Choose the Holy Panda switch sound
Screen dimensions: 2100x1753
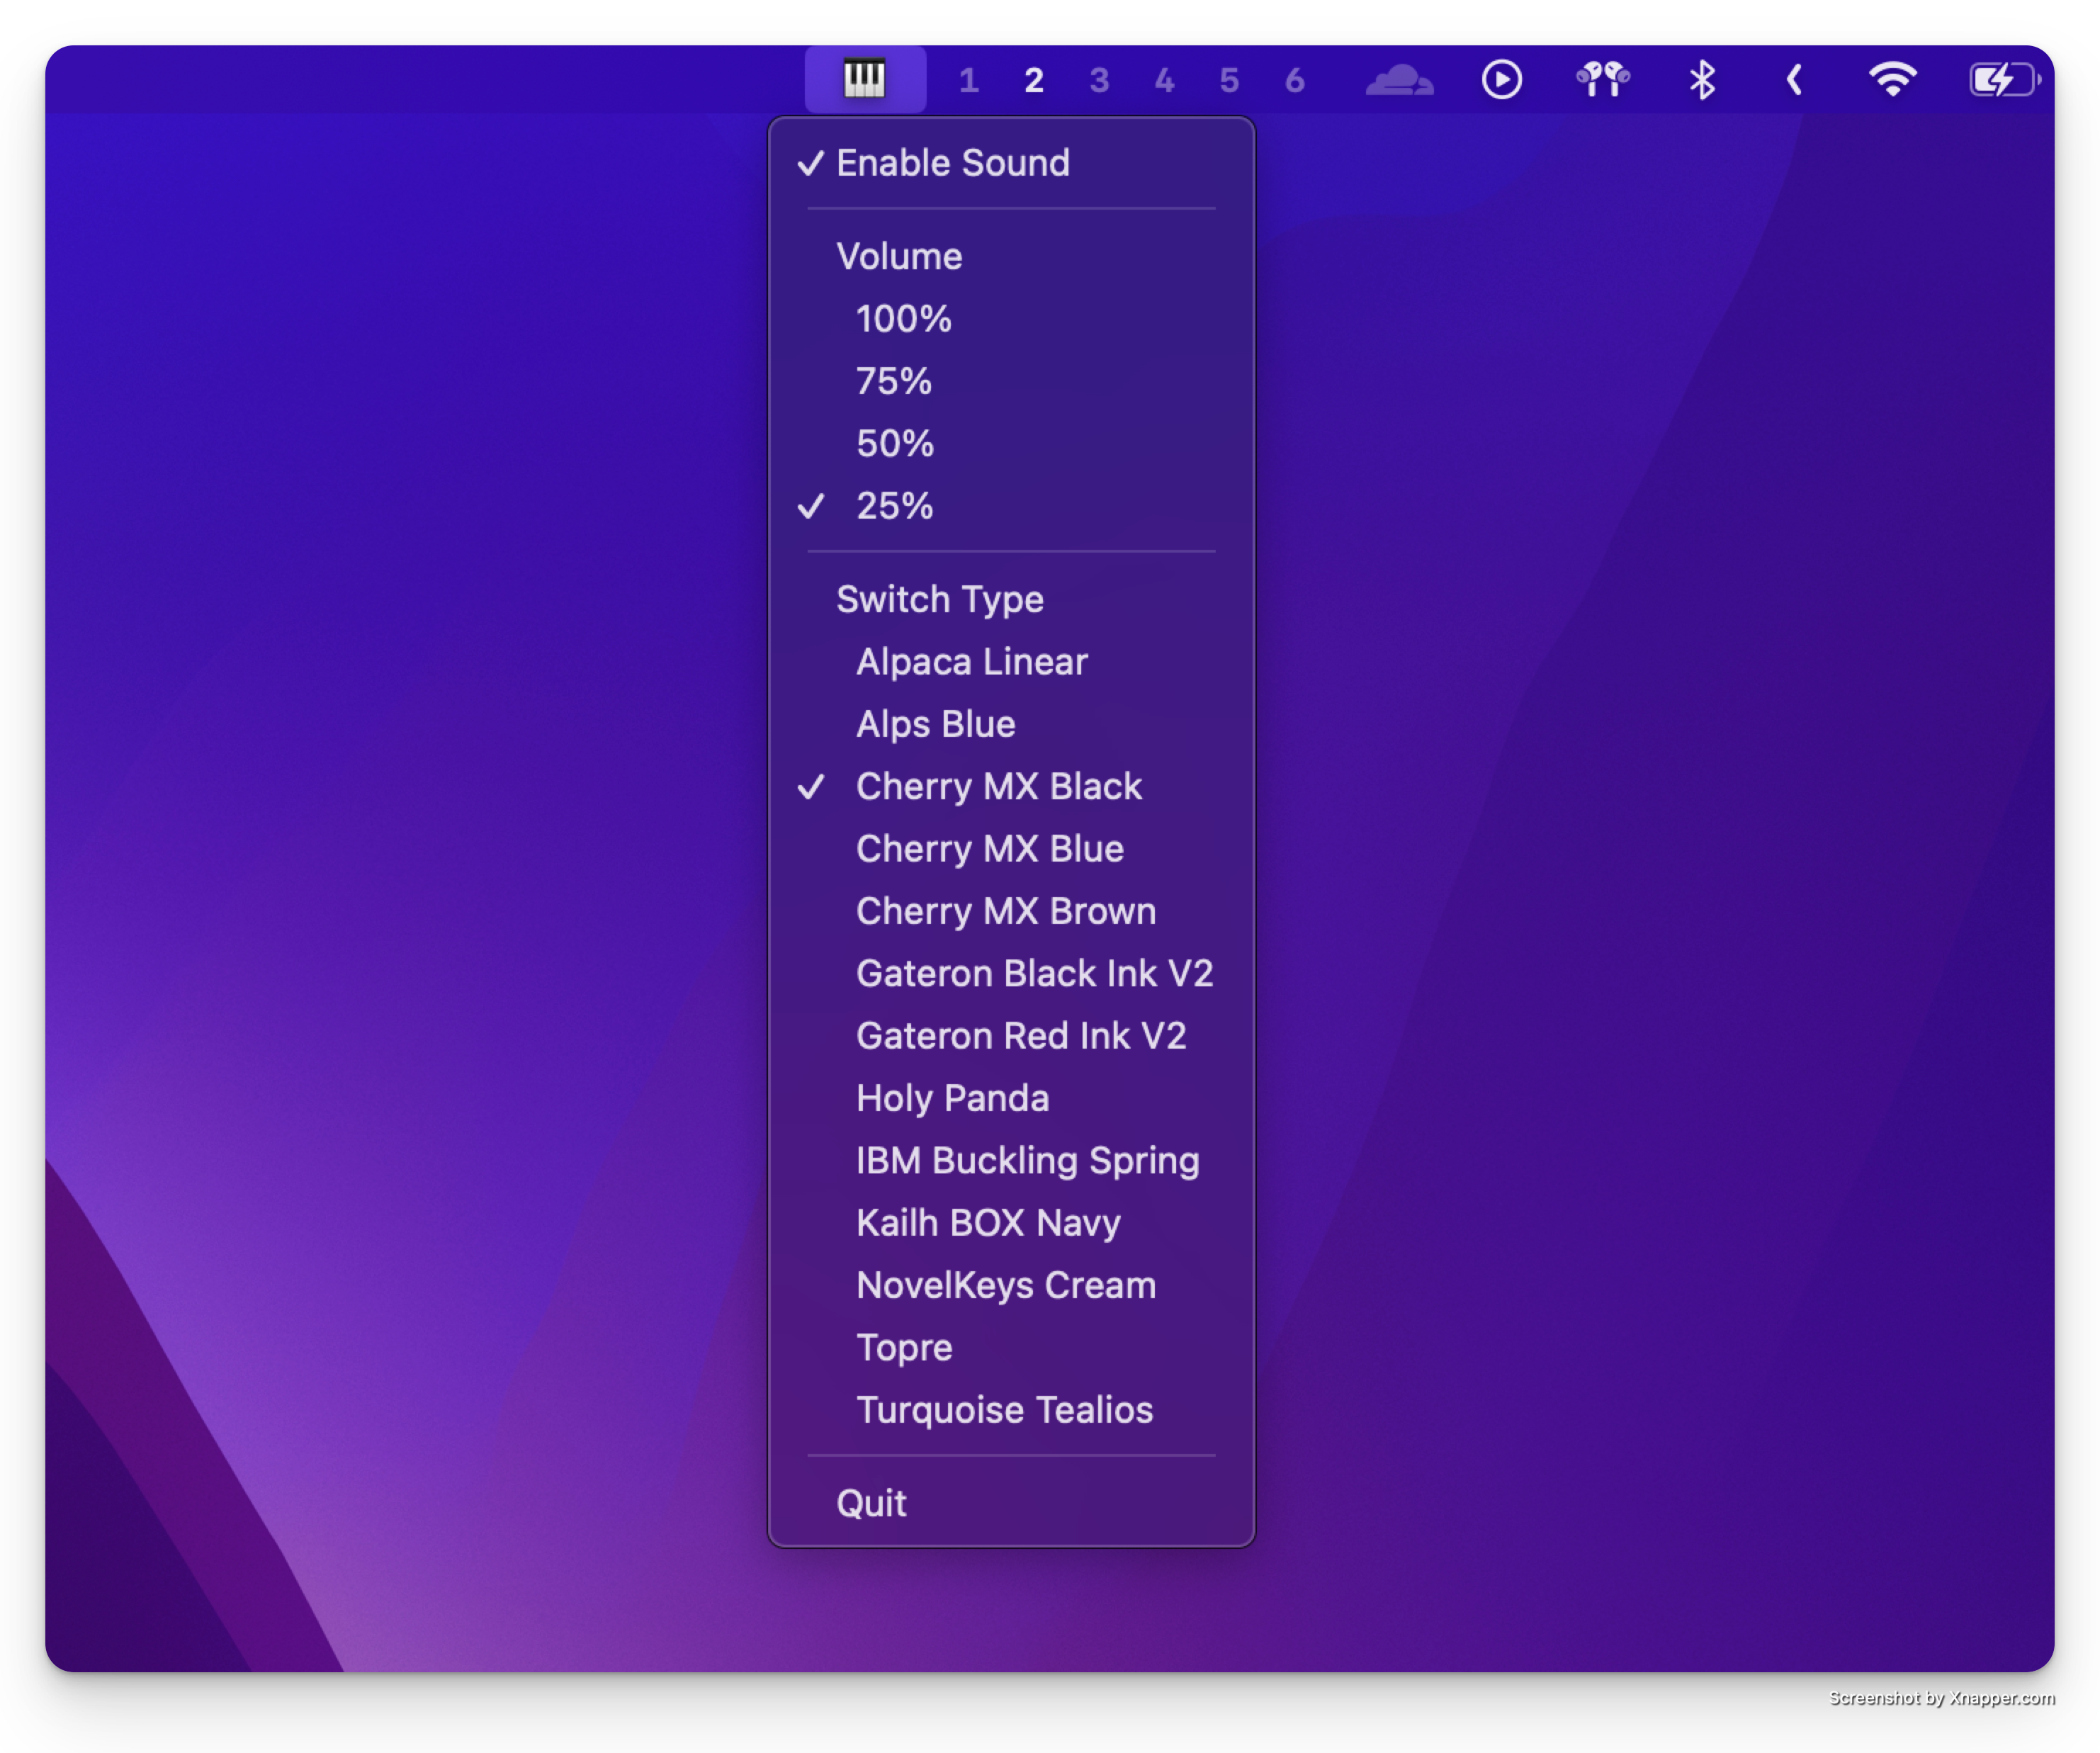[952, 1098]
